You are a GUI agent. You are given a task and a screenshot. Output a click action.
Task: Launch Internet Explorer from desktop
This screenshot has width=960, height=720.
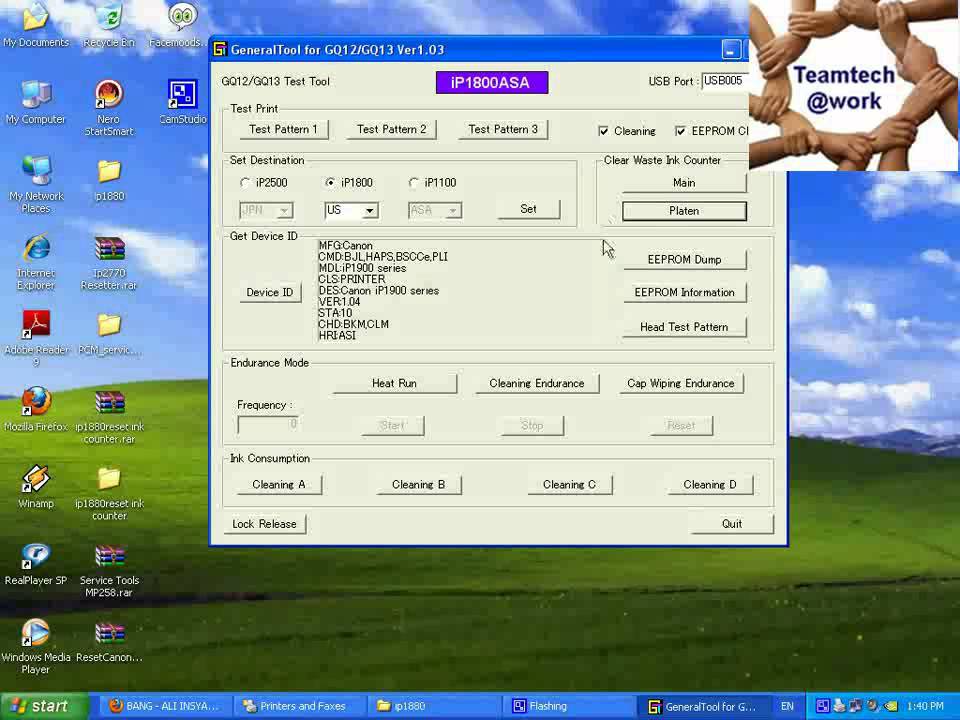pyautogui.click(x=36, y=262)
